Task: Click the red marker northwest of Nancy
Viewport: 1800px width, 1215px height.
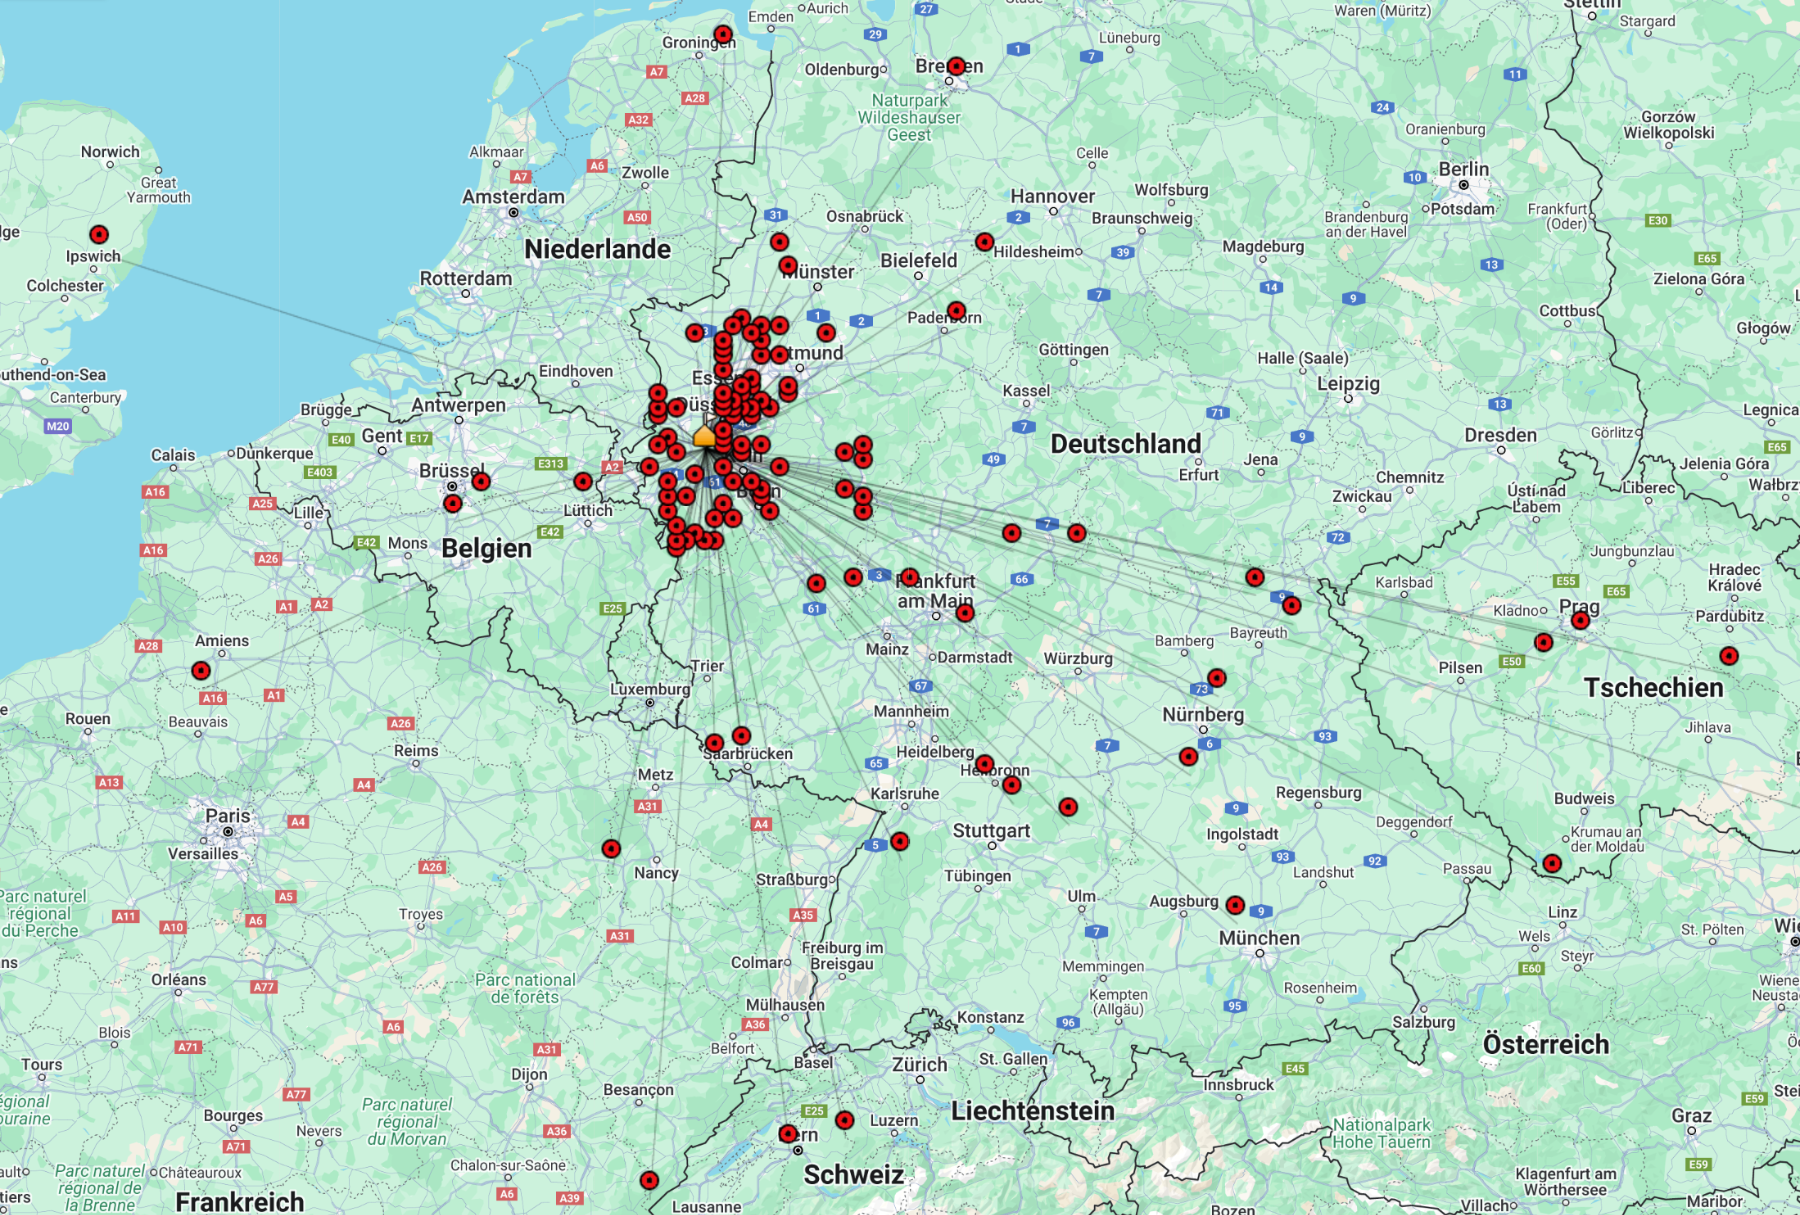Action: 611,849
